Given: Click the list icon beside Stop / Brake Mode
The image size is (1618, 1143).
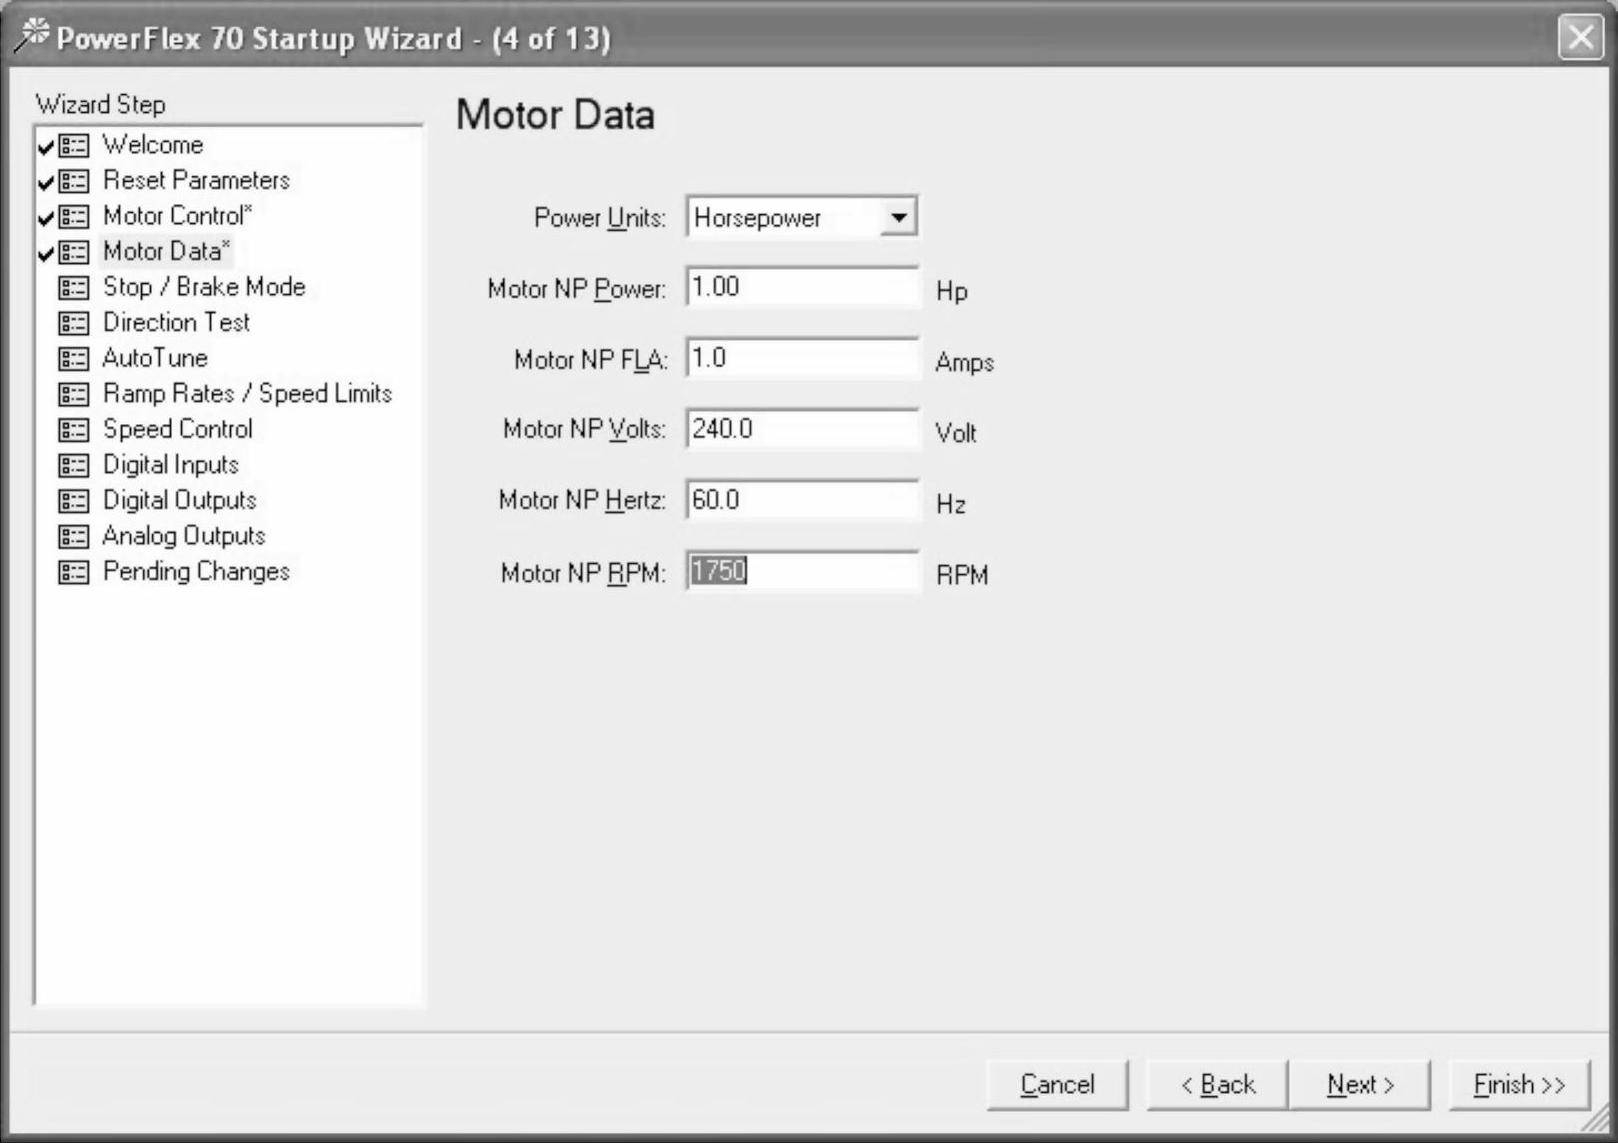Looking at the screenshot, I should click(73, 288).
